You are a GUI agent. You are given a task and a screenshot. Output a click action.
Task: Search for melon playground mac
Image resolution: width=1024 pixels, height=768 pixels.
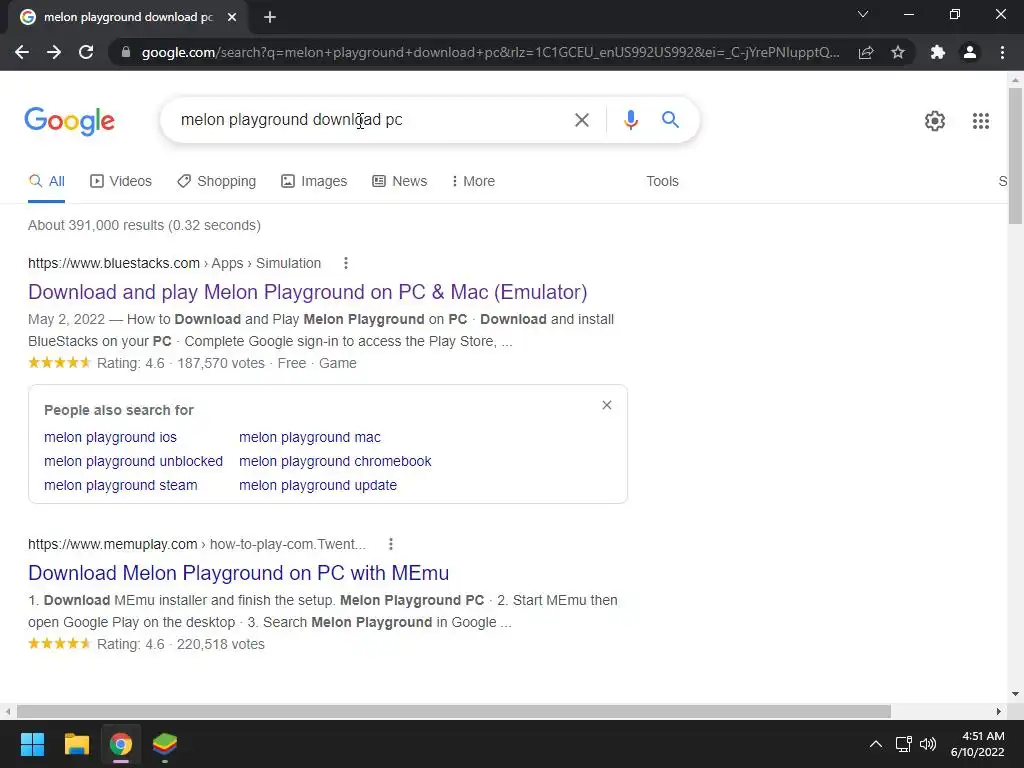pyautogui.click(x=310, y=437)
